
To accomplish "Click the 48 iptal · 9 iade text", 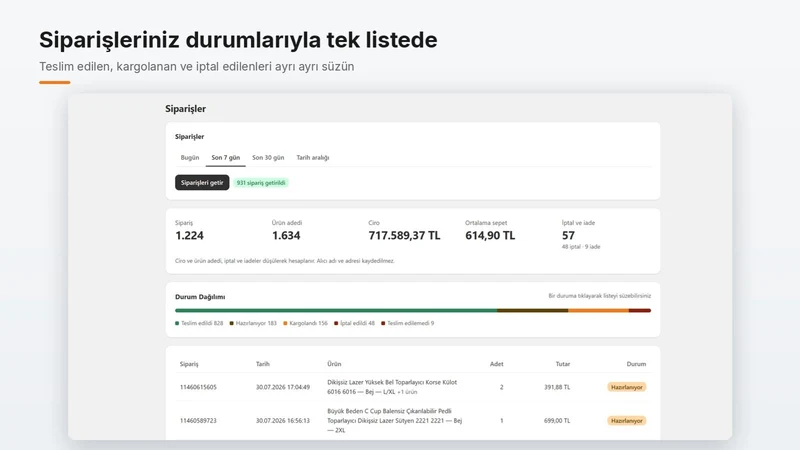I will coord(581,247).
